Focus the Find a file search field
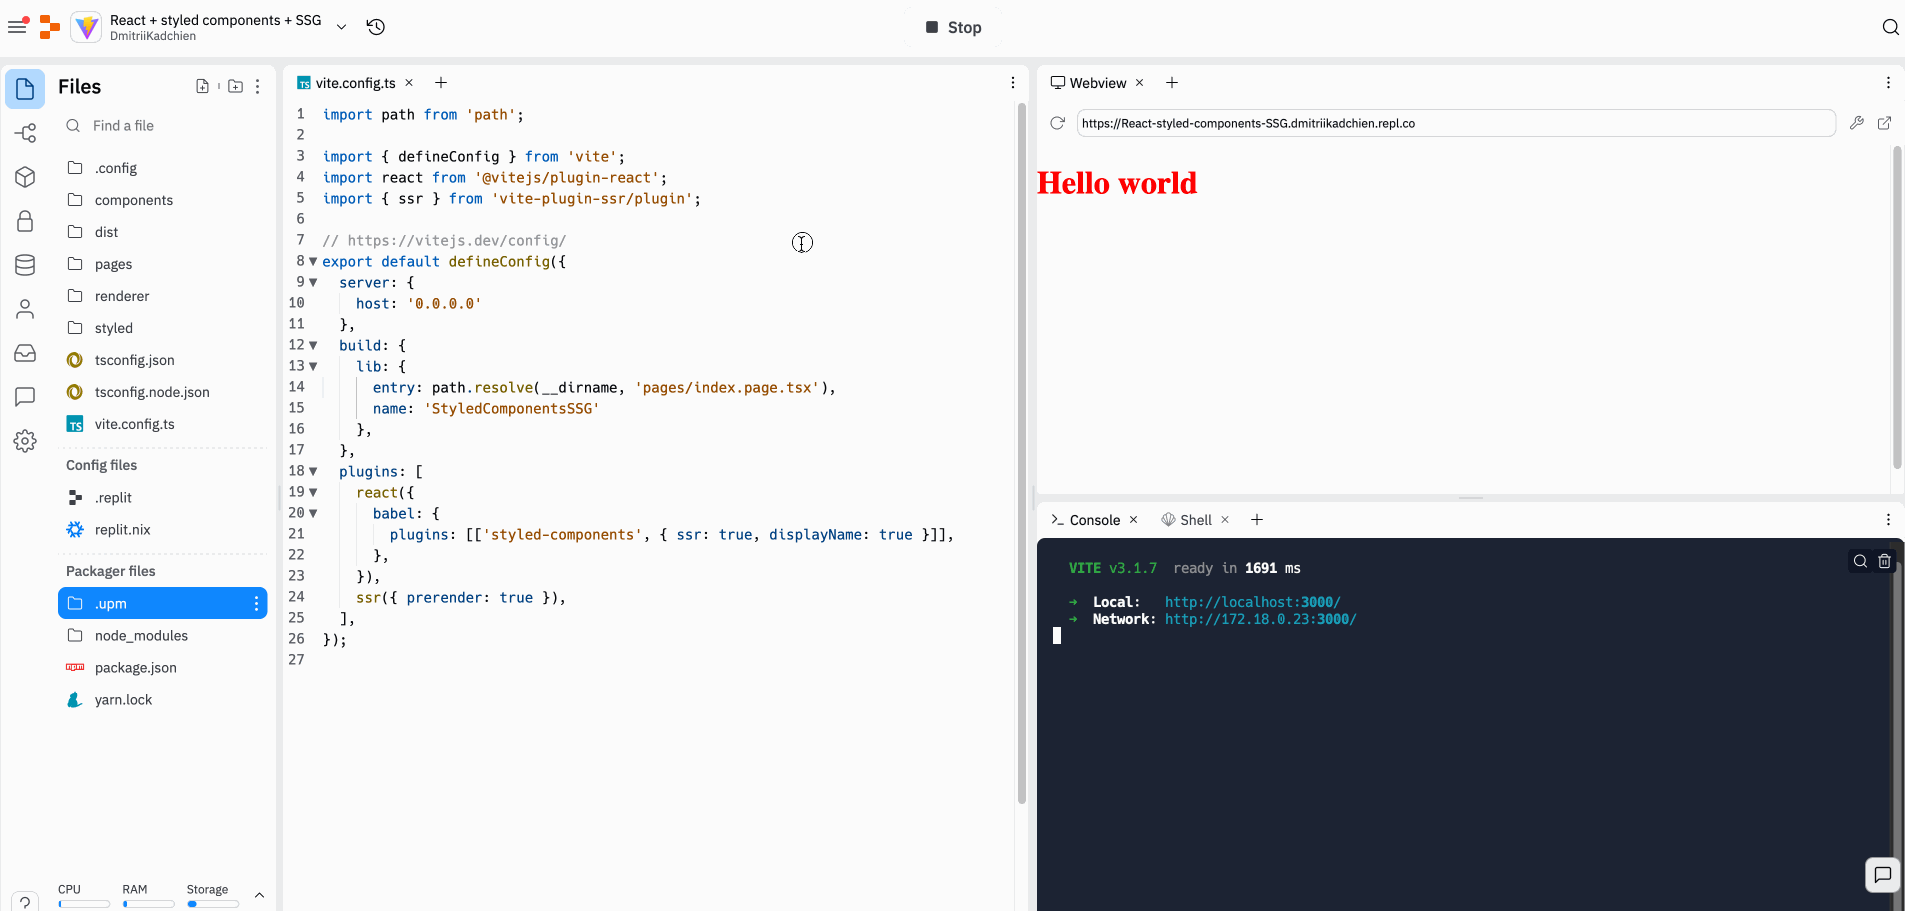The image size is (1905, 911). (x=162, y=126)
